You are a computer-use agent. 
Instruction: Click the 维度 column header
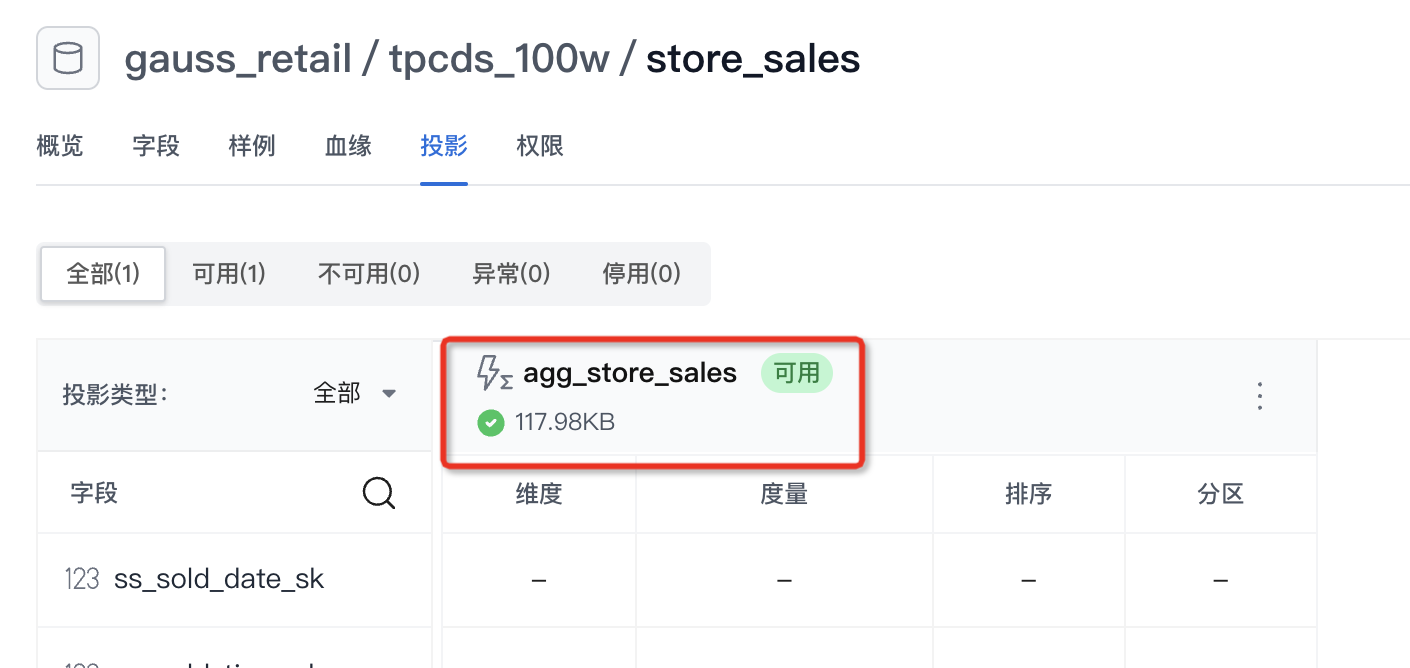538,494
